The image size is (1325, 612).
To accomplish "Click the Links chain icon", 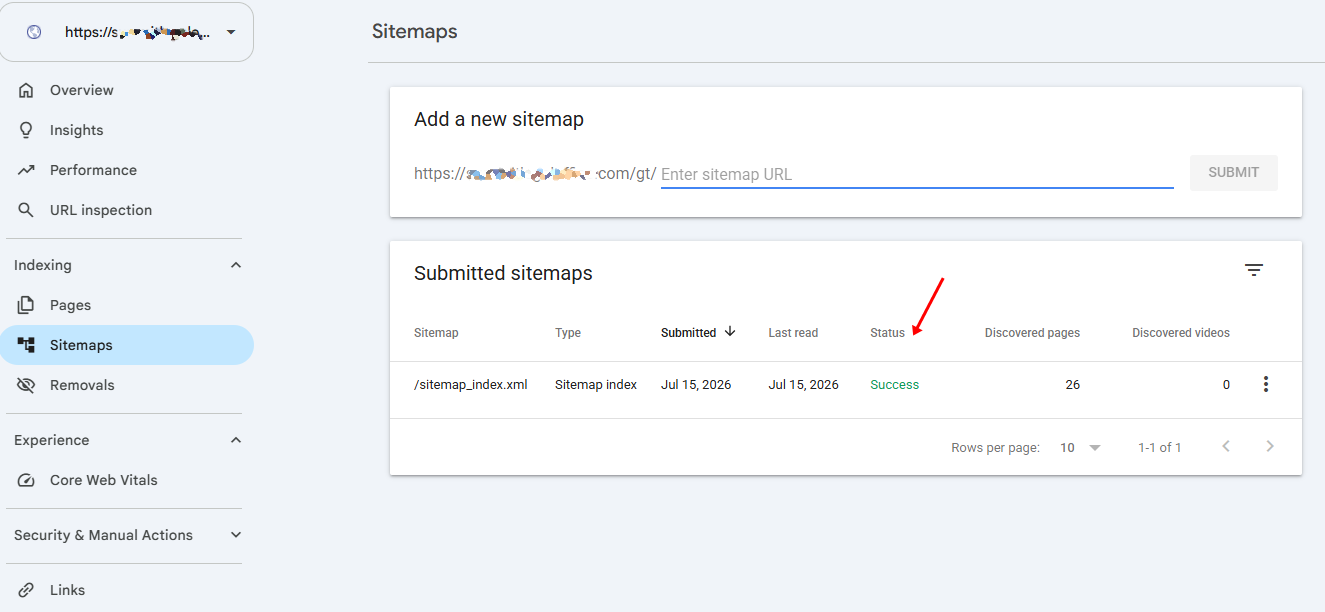I will pyautogui.click(x=26, y=590).
